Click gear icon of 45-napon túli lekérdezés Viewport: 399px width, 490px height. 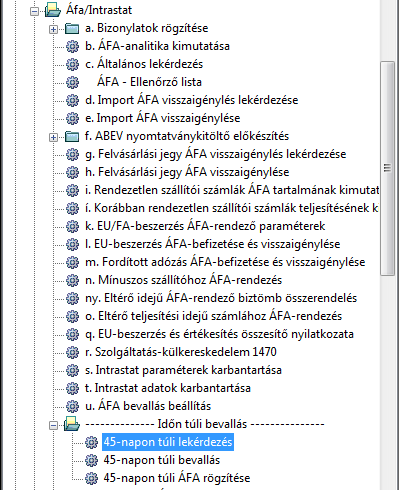coord(91,442)
